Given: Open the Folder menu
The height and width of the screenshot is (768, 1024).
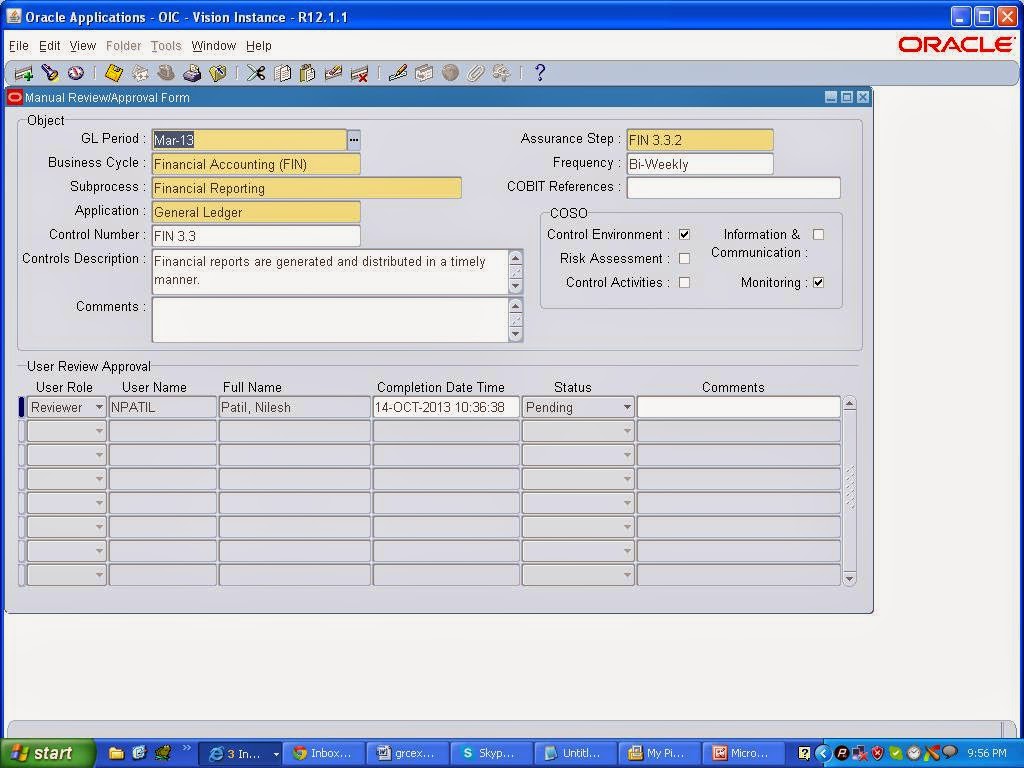Looking at the screenshot, I should (123, 46).
